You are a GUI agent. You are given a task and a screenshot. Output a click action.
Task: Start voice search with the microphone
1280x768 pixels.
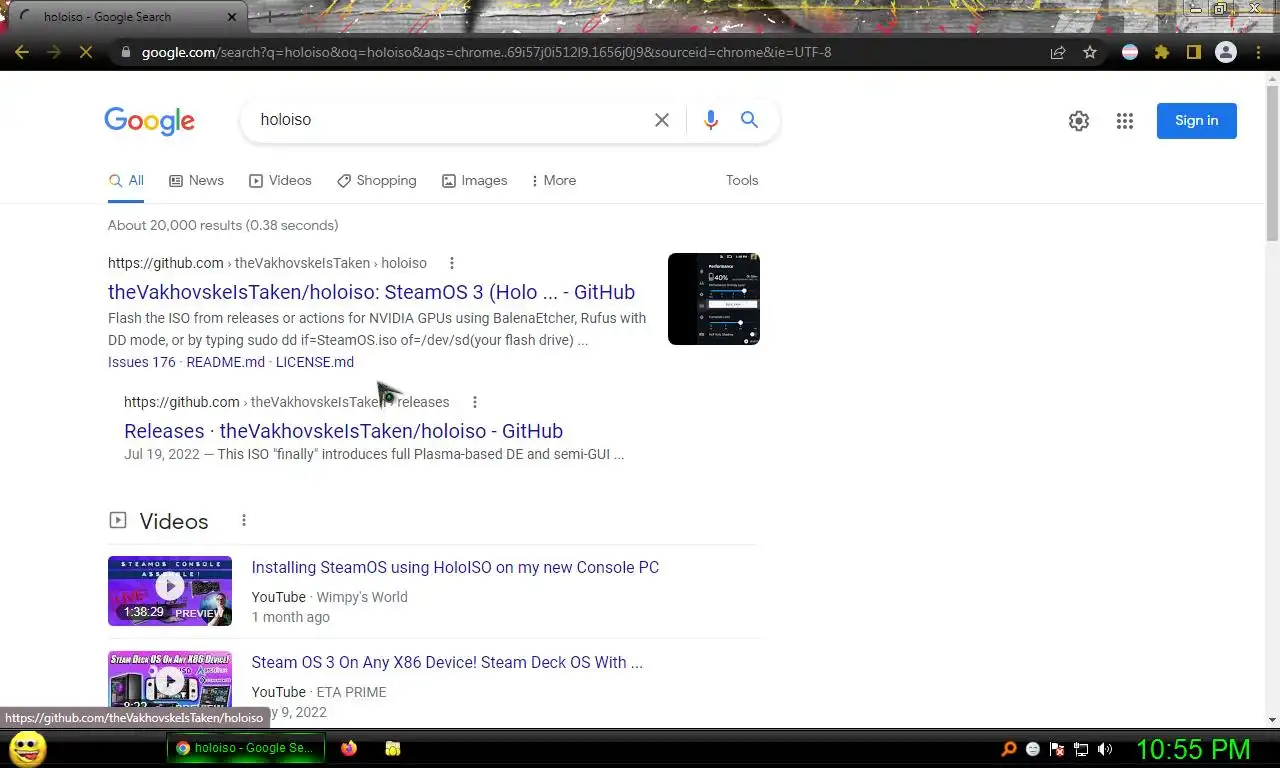click(x=711, y=120)
